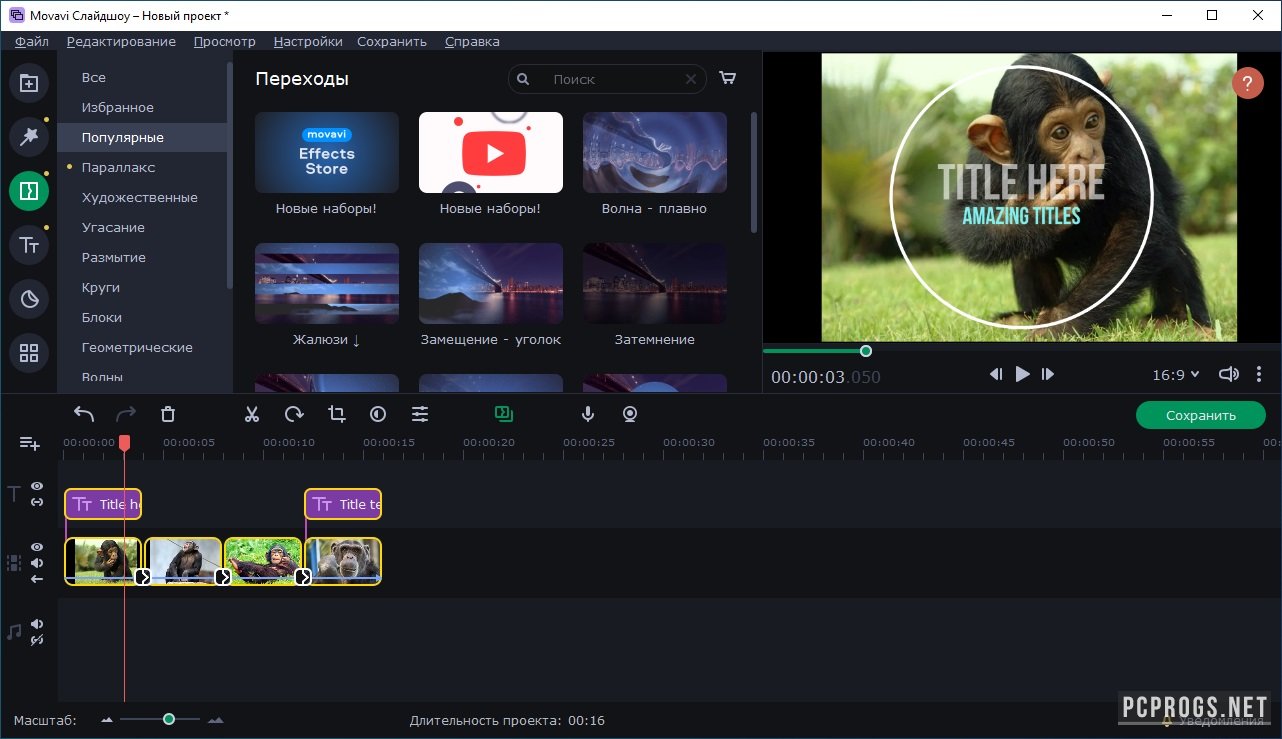Select the transitions panel icon
This screenshot has height=739, width=1282.
click(x=29, y=191)
